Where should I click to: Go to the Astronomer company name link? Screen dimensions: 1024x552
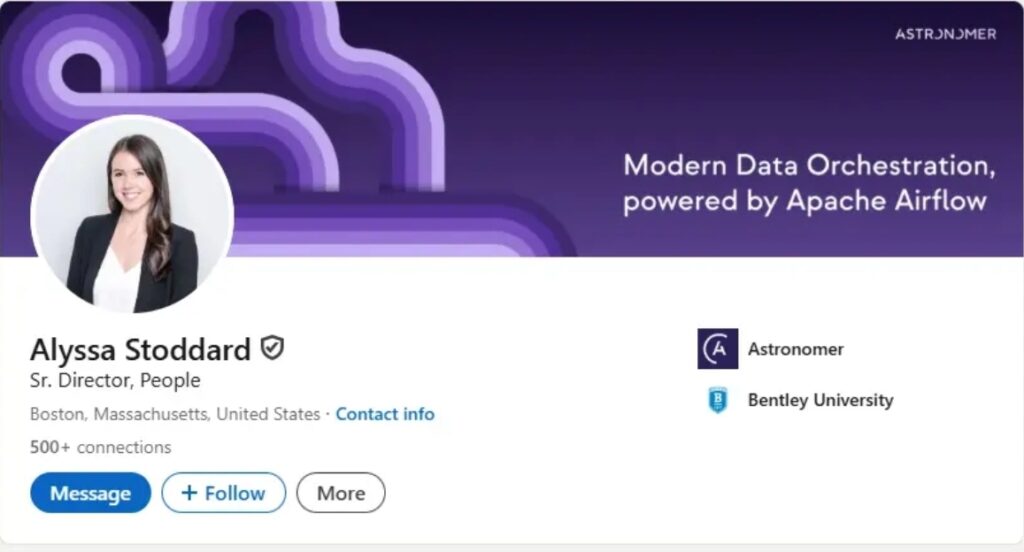click(795, 349)
